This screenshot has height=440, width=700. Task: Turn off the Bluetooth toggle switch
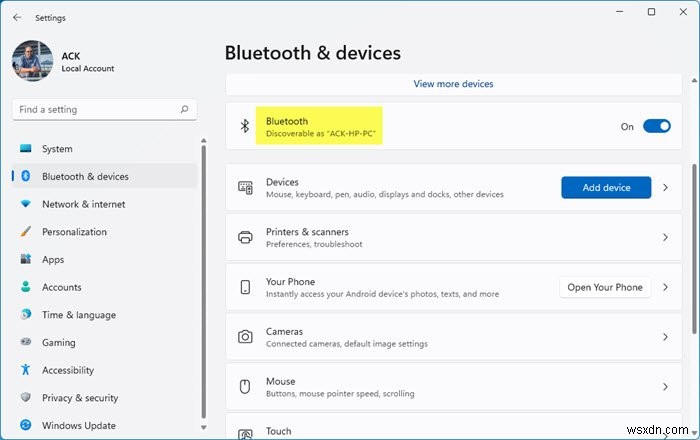click(x=657, y=126)
